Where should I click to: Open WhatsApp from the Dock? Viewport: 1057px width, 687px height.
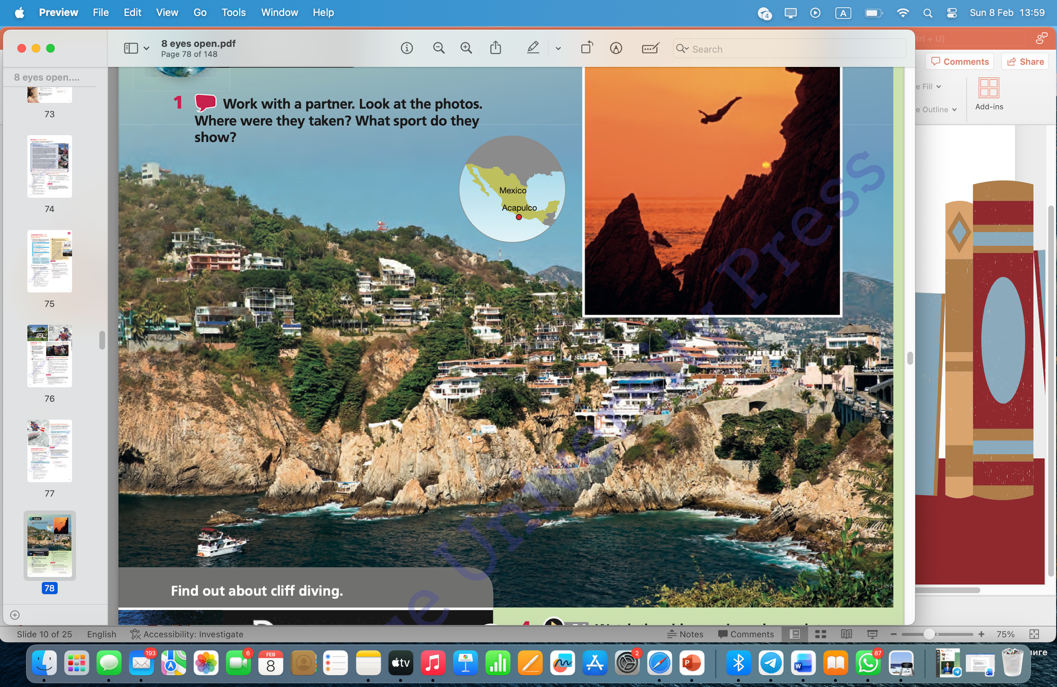[x=868, y=663]
